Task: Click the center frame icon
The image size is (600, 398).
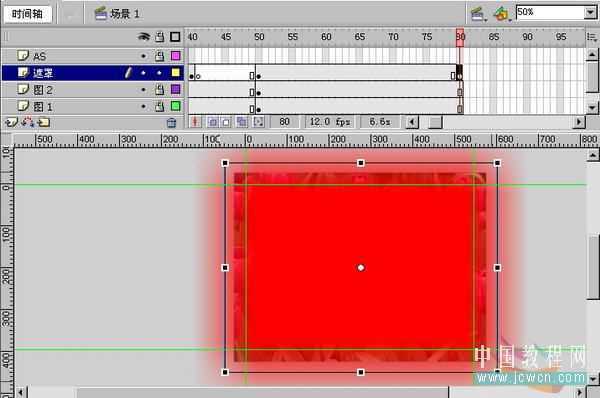Action: 195,122
